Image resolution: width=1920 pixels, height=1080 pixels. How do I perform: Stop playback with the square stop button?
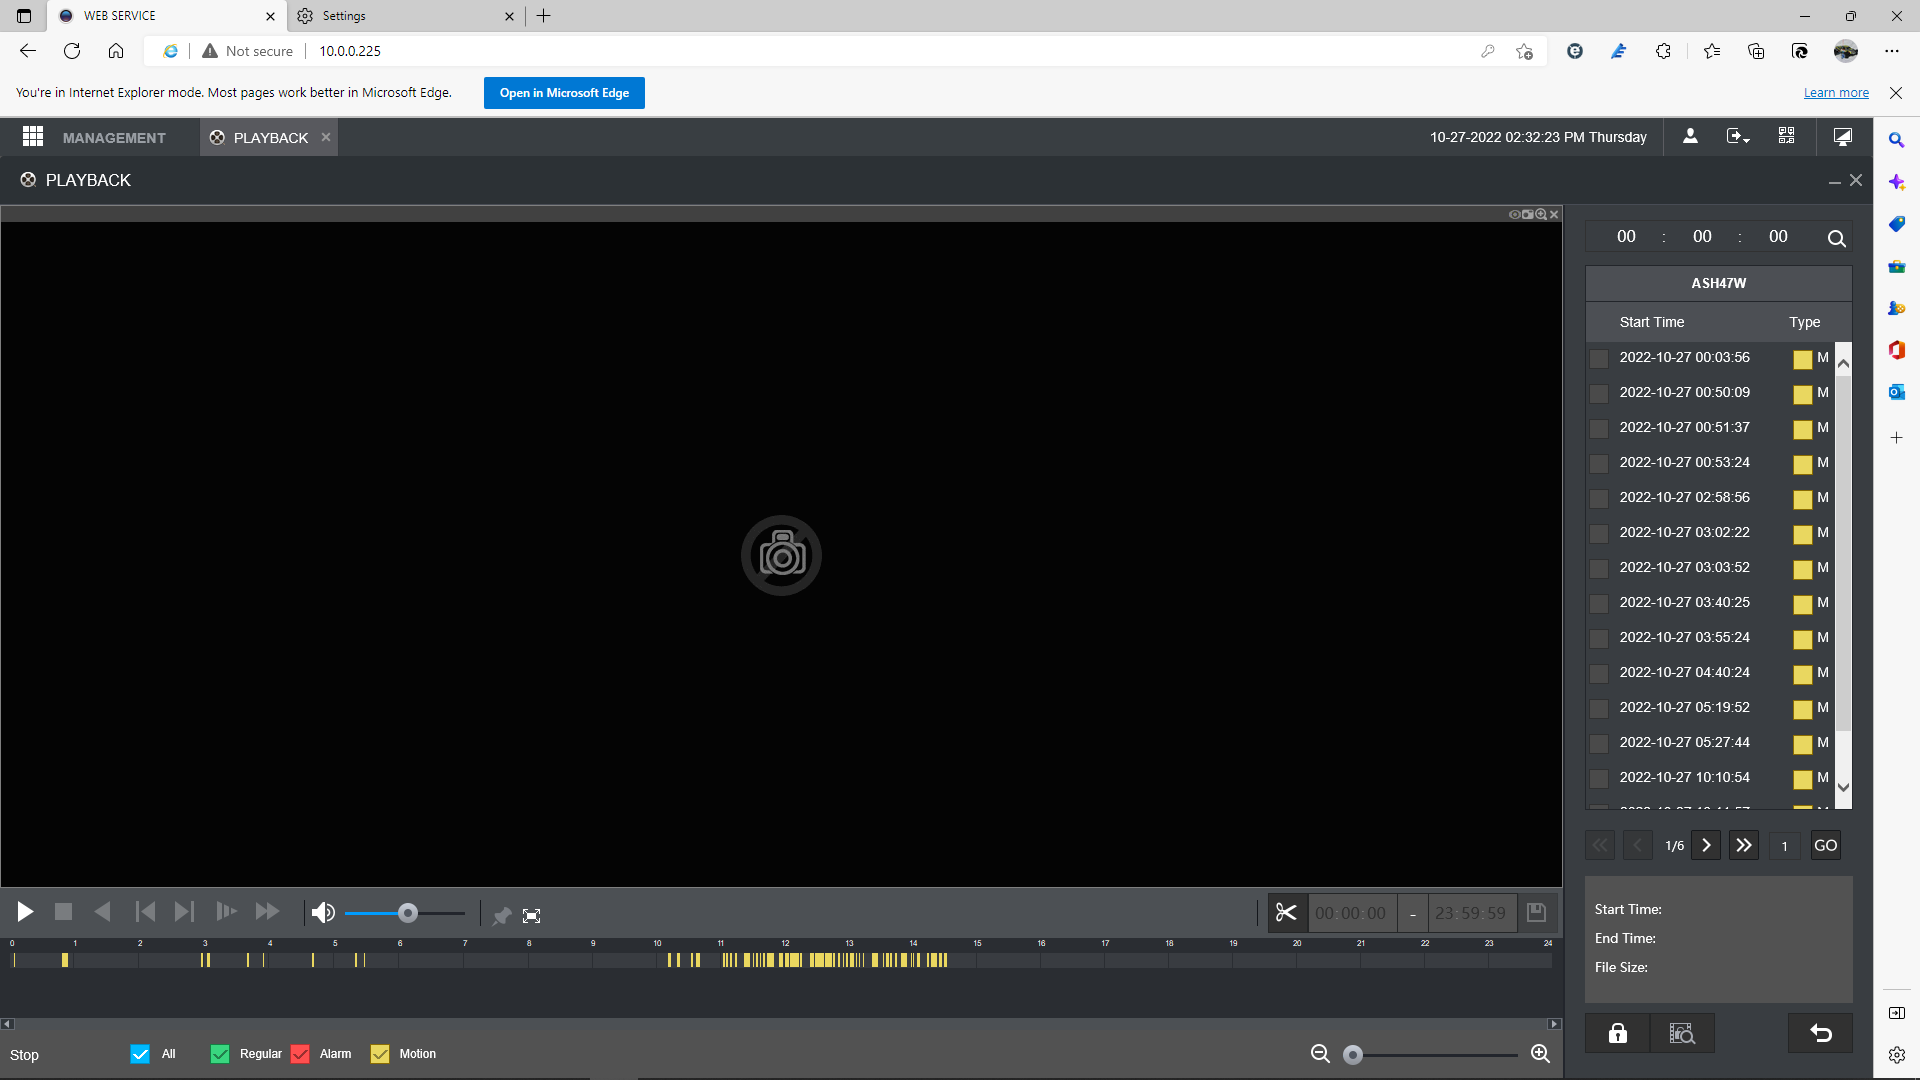pyautogui.click(x=64, y=912)
